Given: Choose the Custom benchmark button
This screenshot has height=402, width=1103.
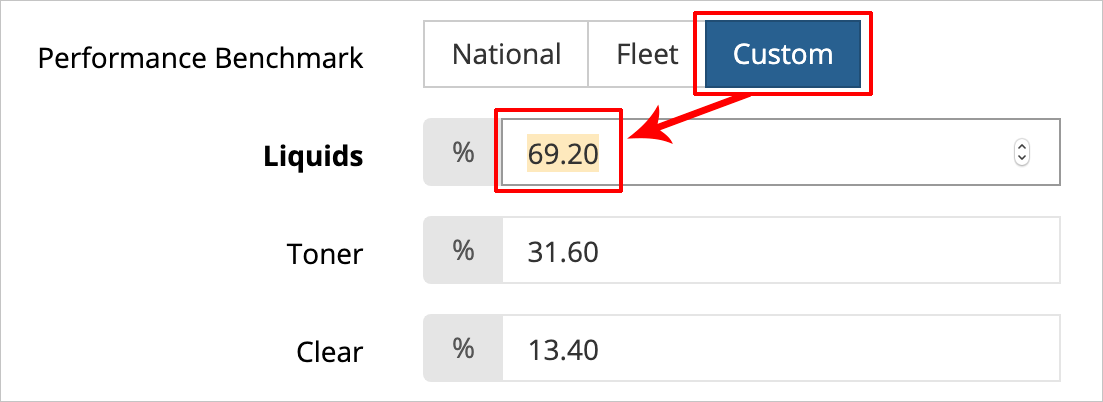Looking at the screenshot, I should (x=782, y=54).
